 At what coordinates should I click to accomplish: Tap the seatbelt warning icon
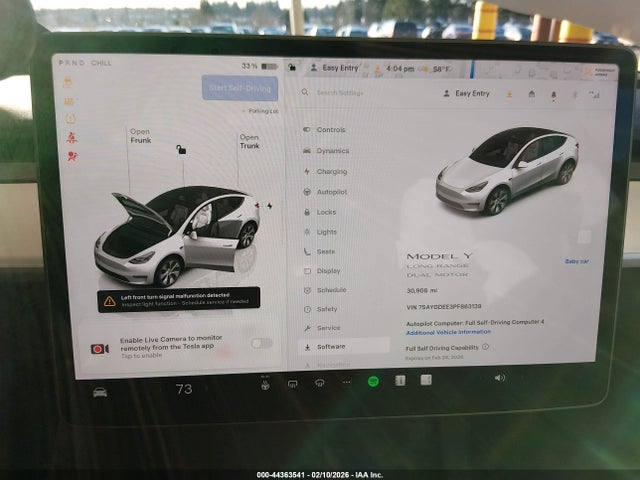(x=71, y=138)
